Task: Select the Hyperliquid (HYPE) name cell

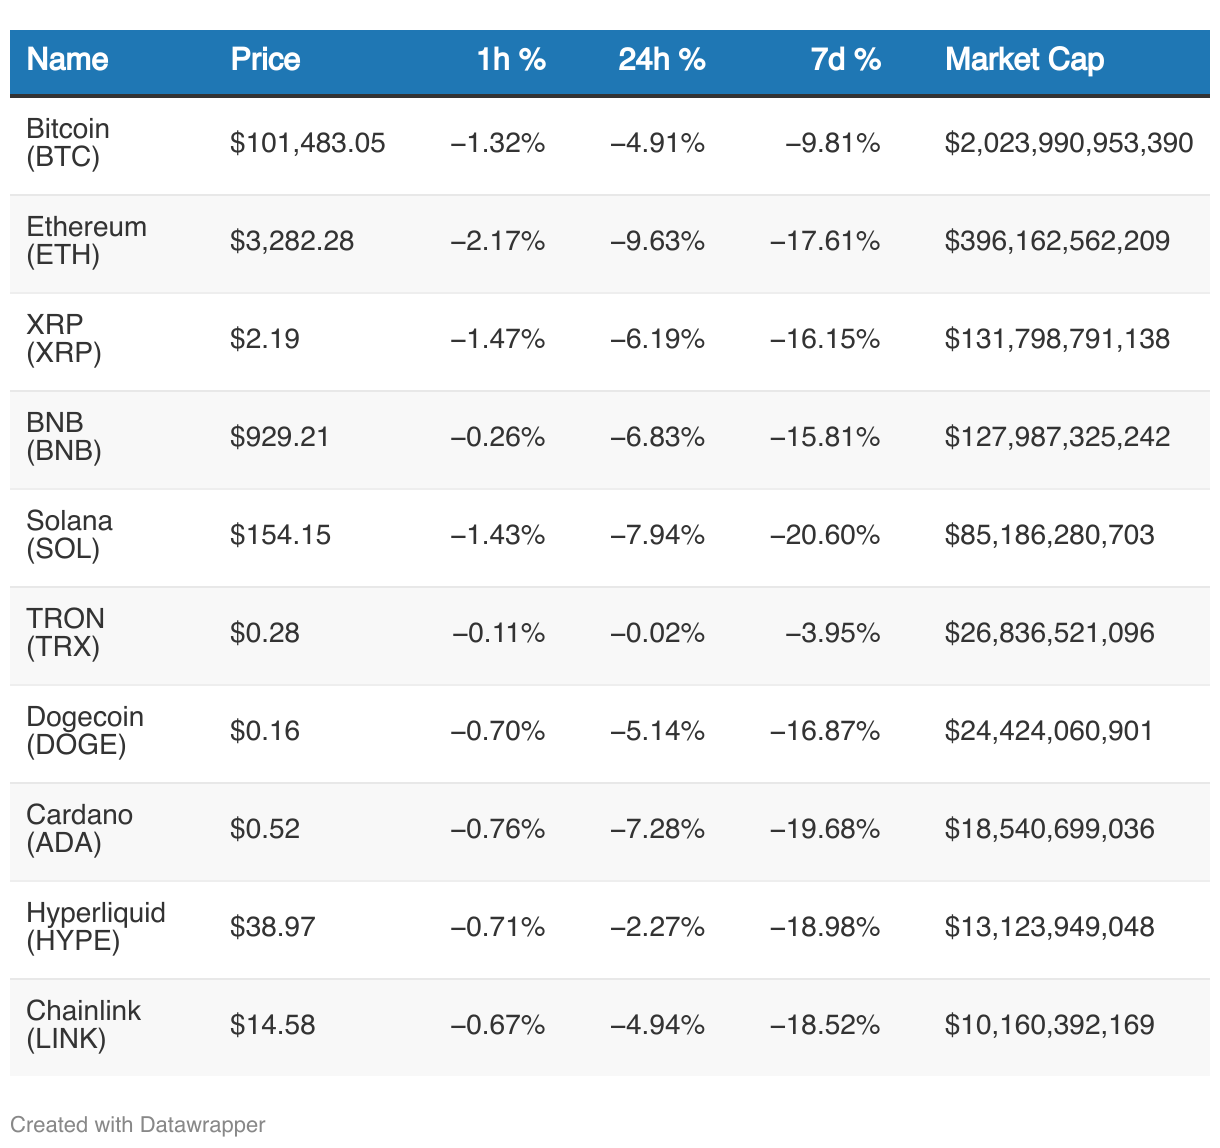Action: 96,927
